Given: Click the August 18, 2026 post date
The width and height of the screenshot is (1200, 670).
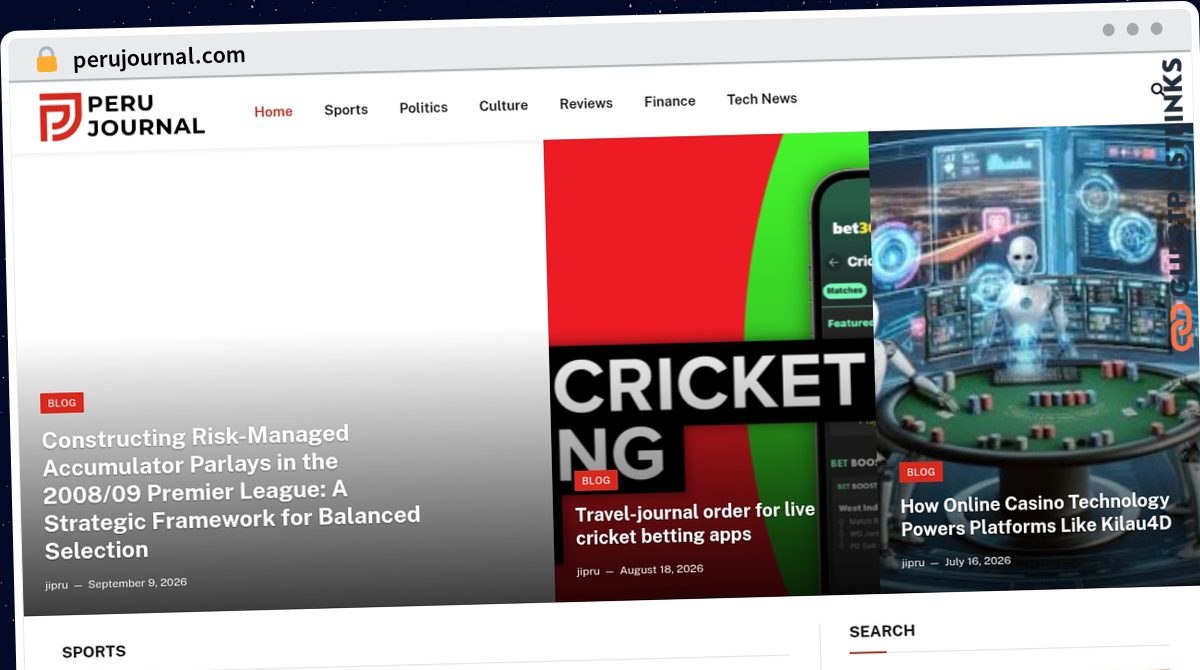Looking at the screenshot, I should (x=662, y=569).
